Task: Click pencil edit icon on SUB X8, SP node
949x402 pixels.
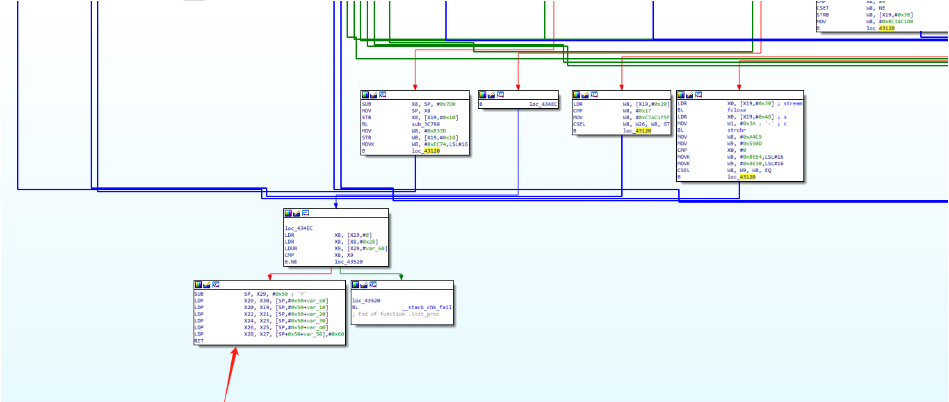Action: pyautogui.click(x=373, y=95)
